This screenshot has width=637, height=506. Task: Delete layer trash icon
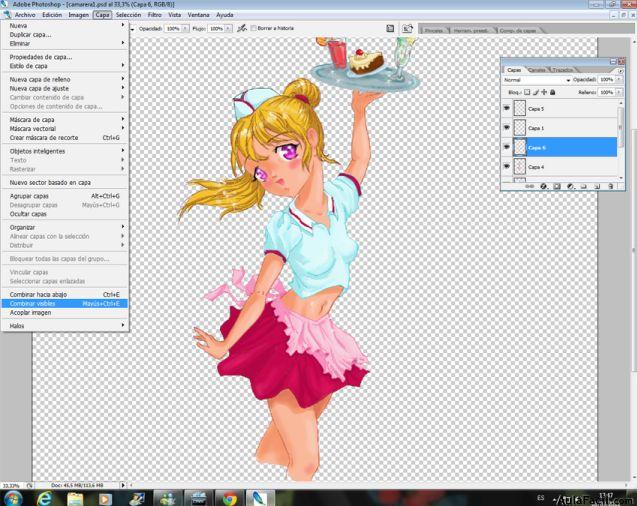click(611, 186)
